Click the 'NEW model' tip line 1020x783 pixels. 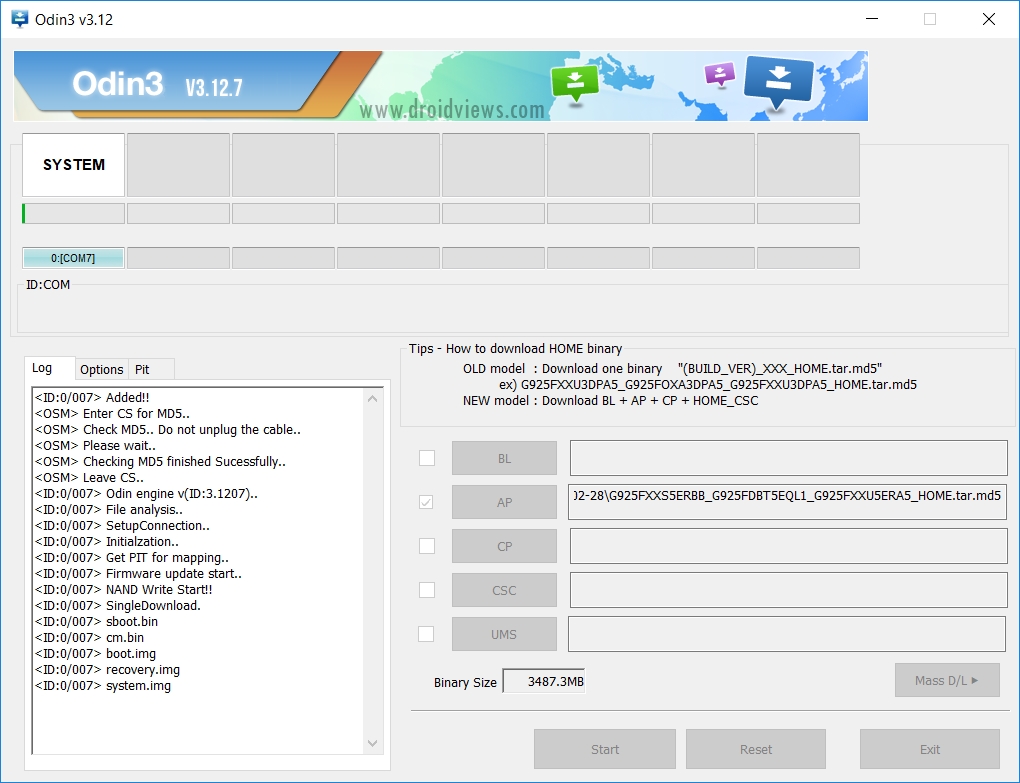pos(610,401)
